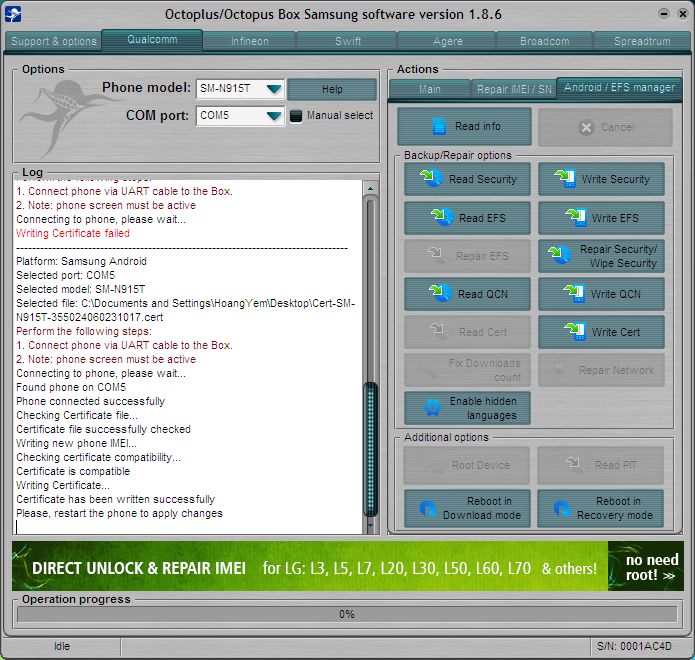Open the COM port dropdown arrow
The image size is (695, 660).
point(274,116)
